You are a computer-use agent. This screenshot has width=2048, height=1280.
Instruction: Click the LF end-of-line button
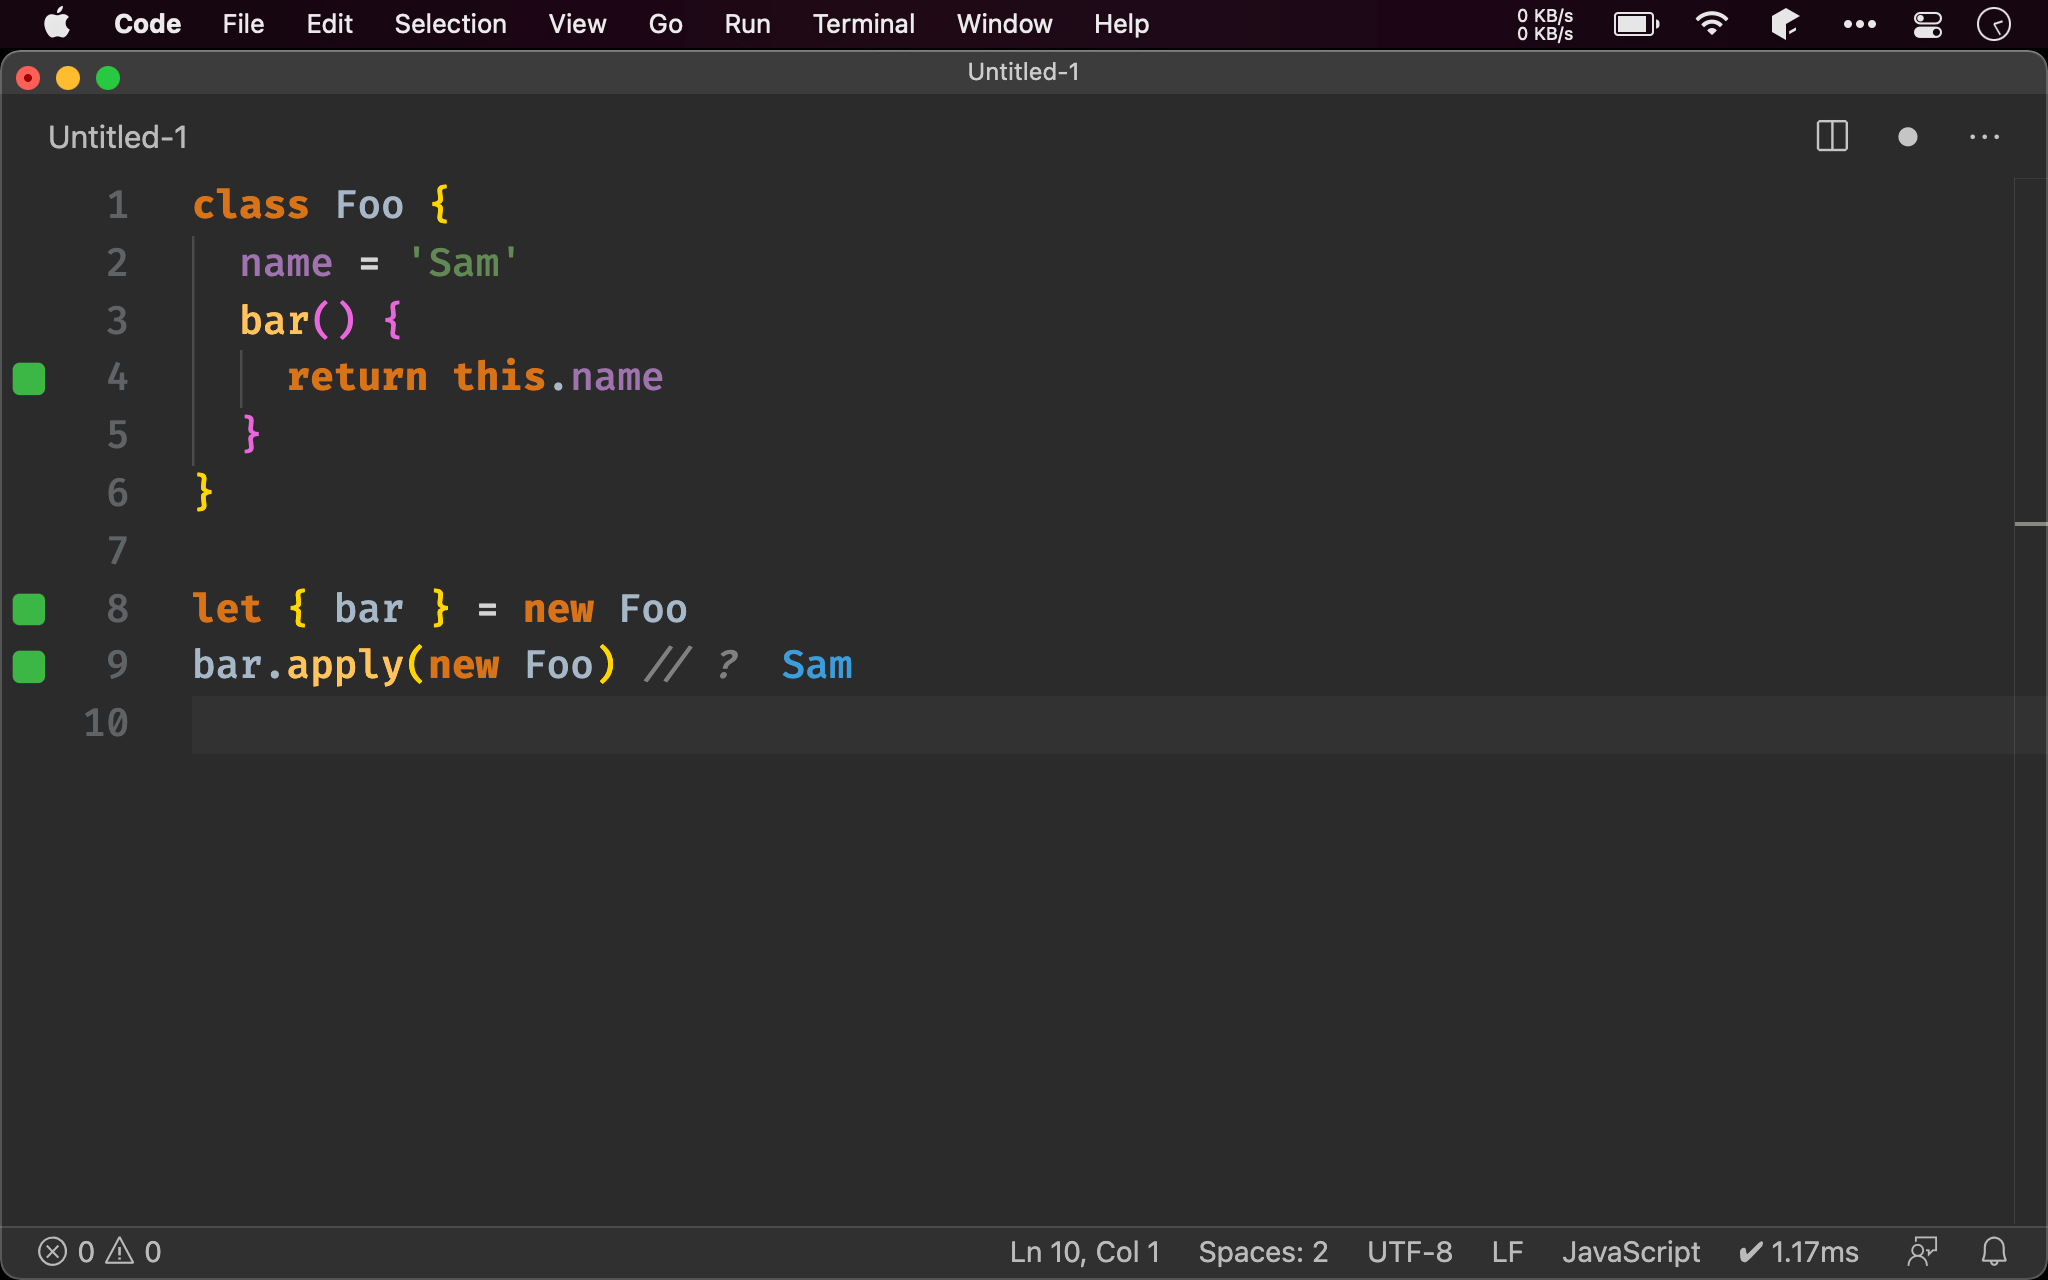pyautogui.click(x=1507, y=1251)
